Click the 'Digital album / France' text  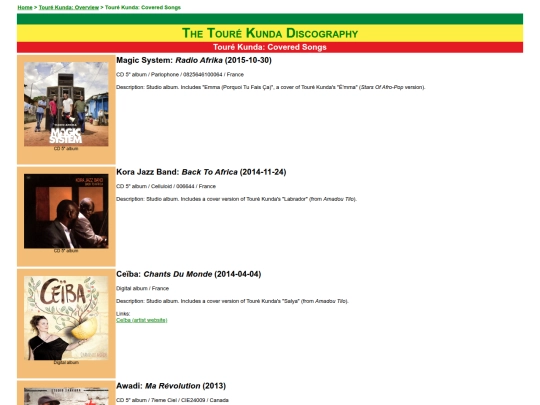coord(143,289)
